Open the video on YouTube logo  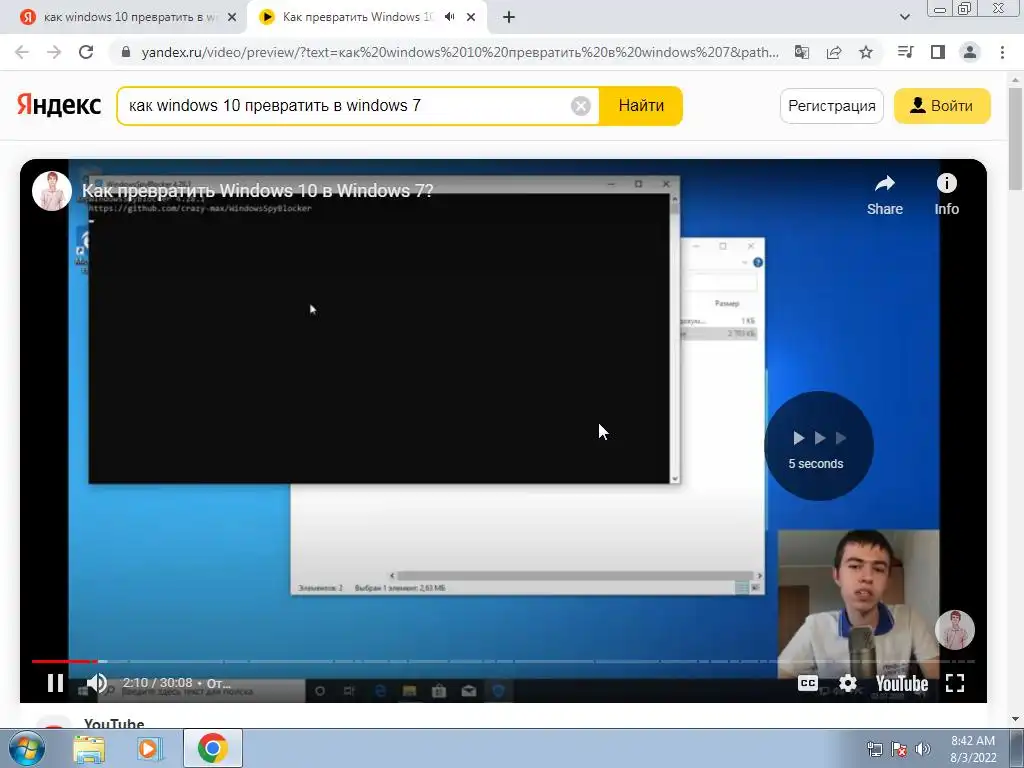coord(902,684)
